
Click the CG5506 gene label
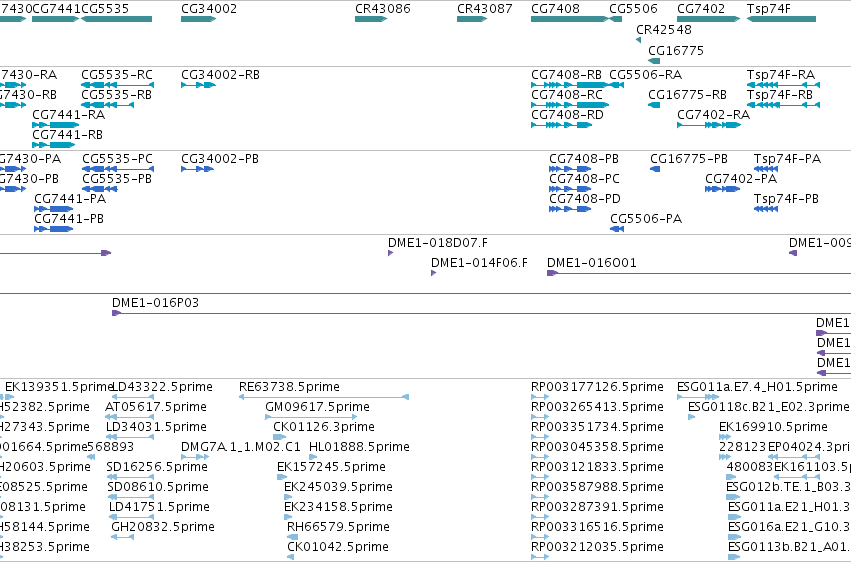pyautogui.click(x=633, y=9)
